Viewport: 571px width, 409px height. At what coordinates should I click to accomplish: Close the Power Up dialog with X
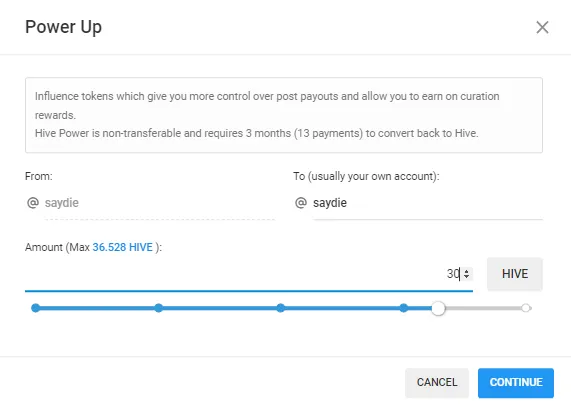point(542,27)
